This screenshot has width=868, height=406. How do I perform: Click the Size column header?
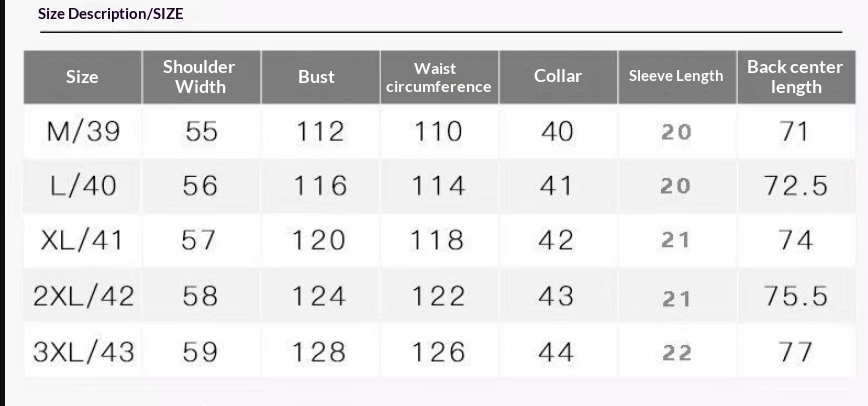click(x=82, y=77)
